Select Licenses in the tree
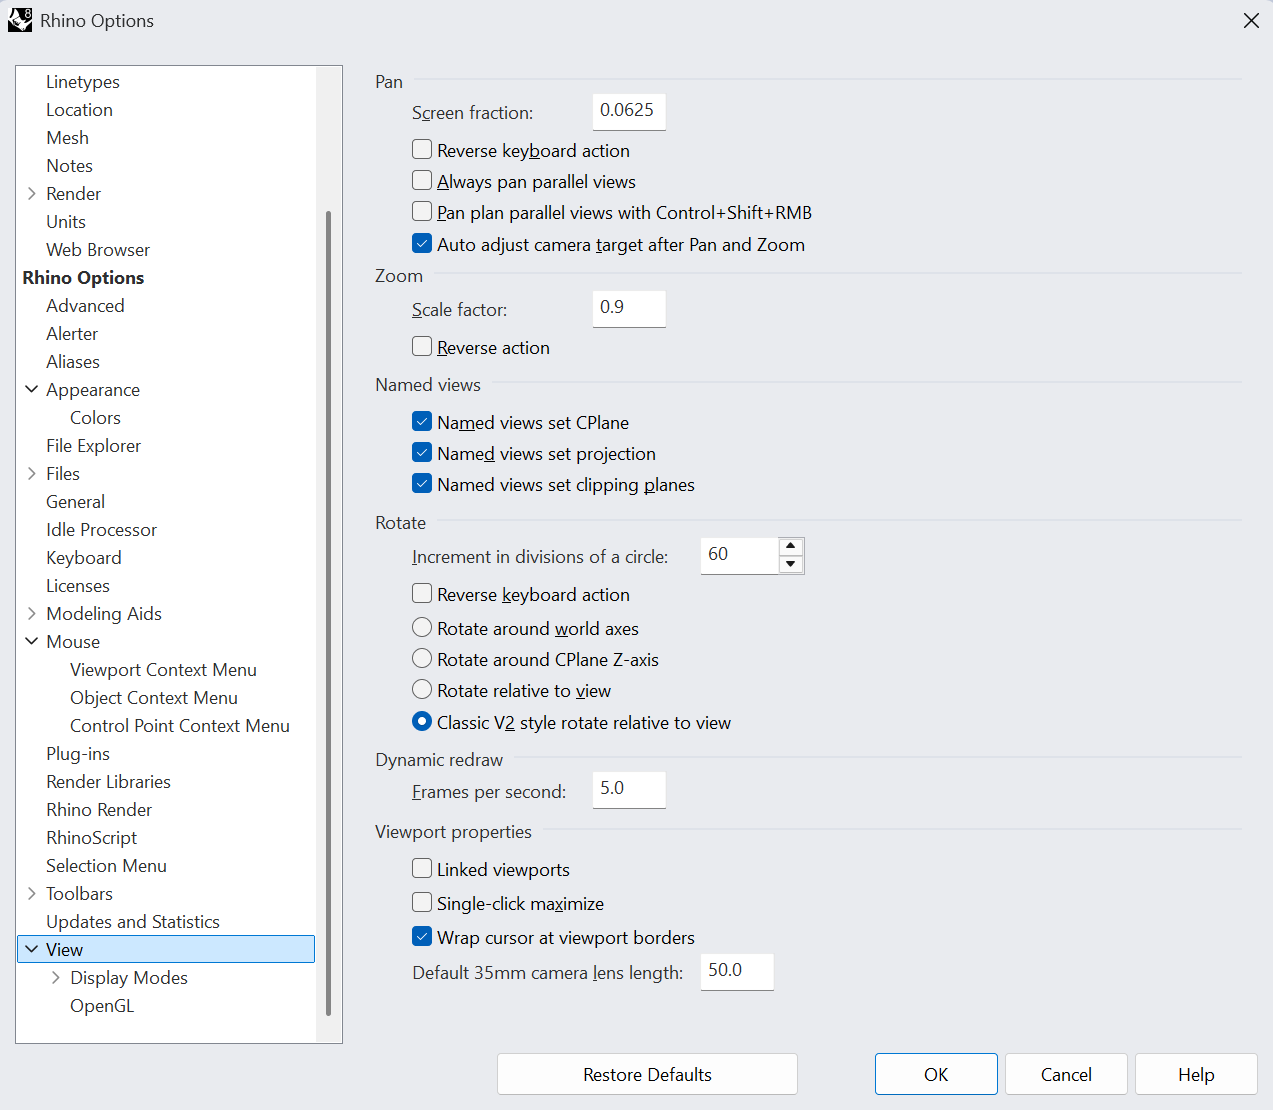Image resolution: width=1273 pixels, height=1110 pixels. tap(78, 585)
